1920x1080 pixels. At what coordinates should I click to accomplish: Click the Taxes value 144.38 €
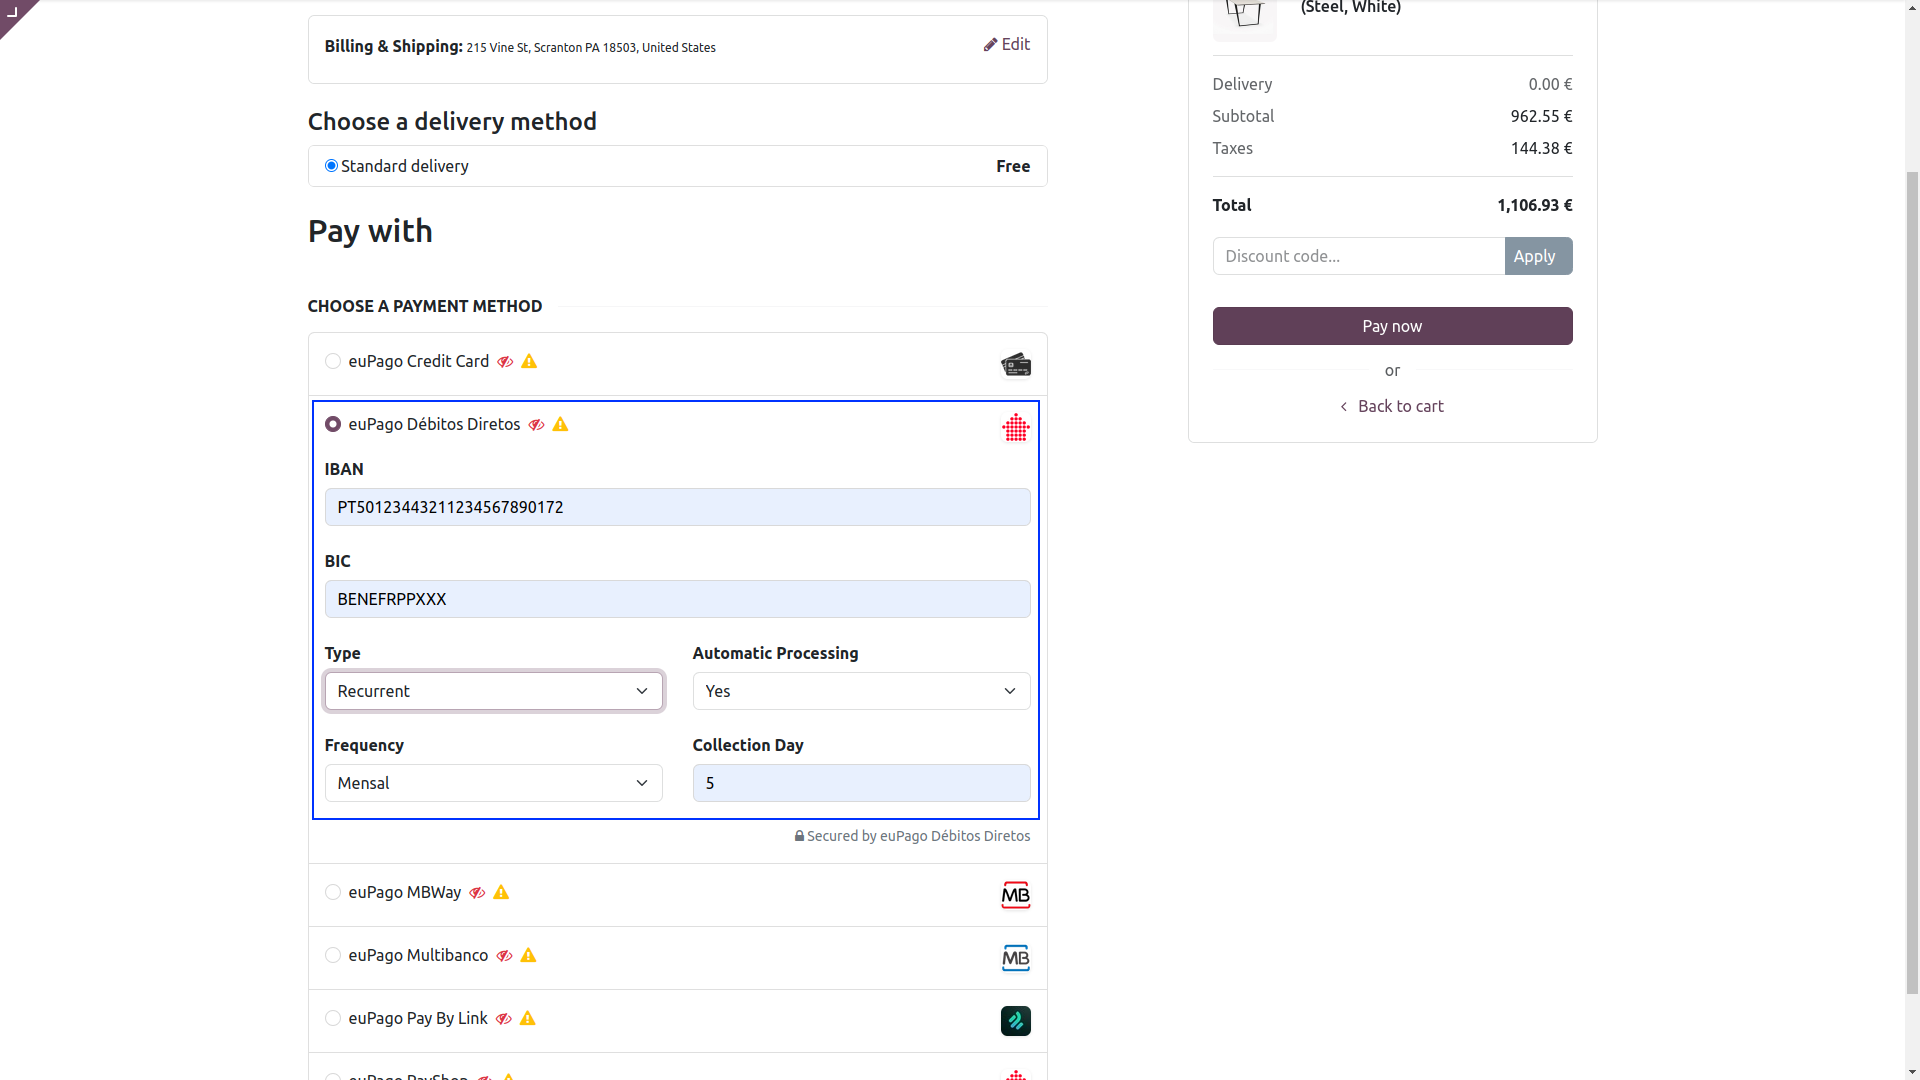coord(1541,148)
